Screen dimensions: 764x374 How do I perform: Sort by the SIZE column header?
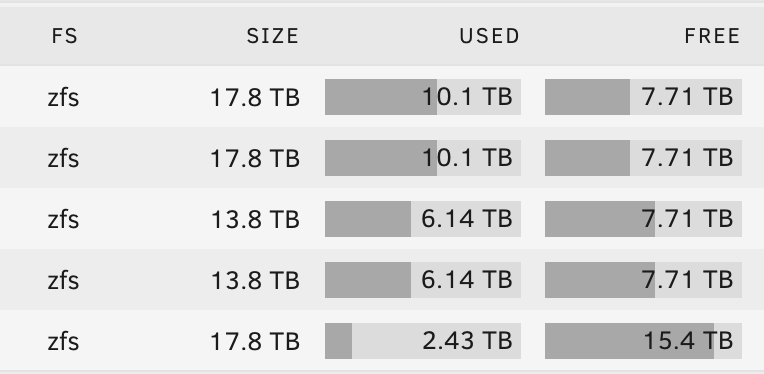(273, 36)
